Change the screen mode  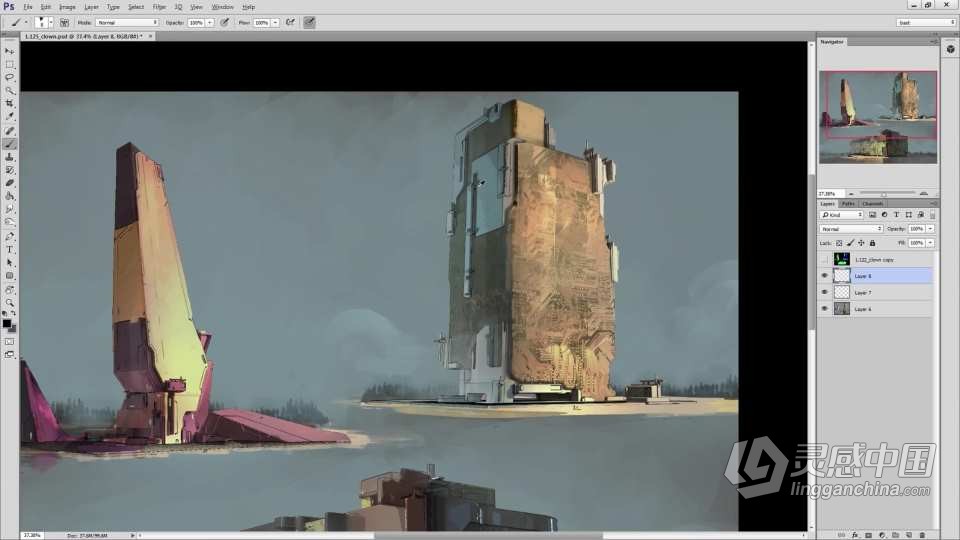(x=9, y=354)
